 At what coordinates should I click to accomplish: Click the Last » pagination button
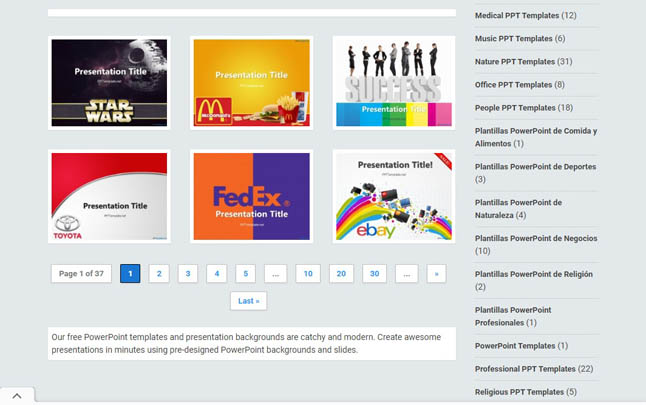tap(248, 301)
